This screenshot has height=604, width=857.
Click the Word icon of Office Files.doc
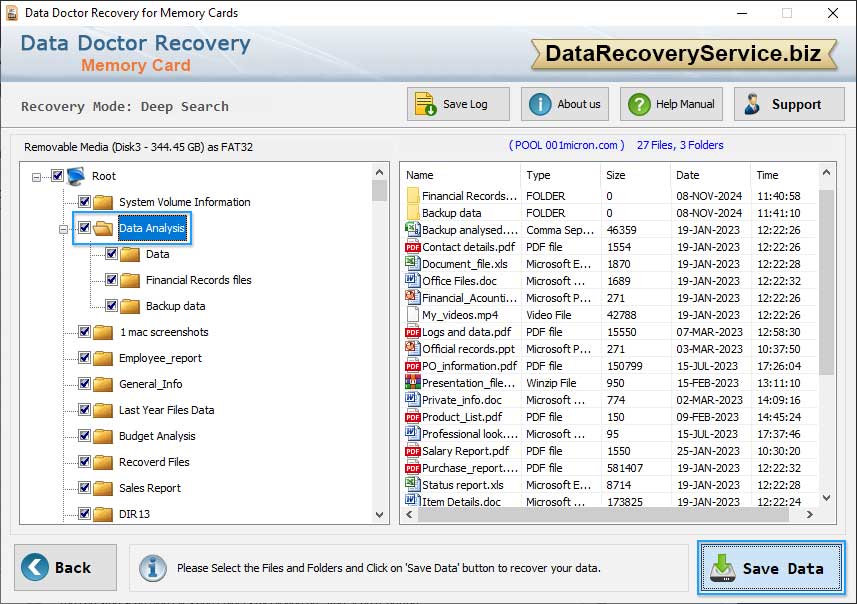tap(413, 280)
